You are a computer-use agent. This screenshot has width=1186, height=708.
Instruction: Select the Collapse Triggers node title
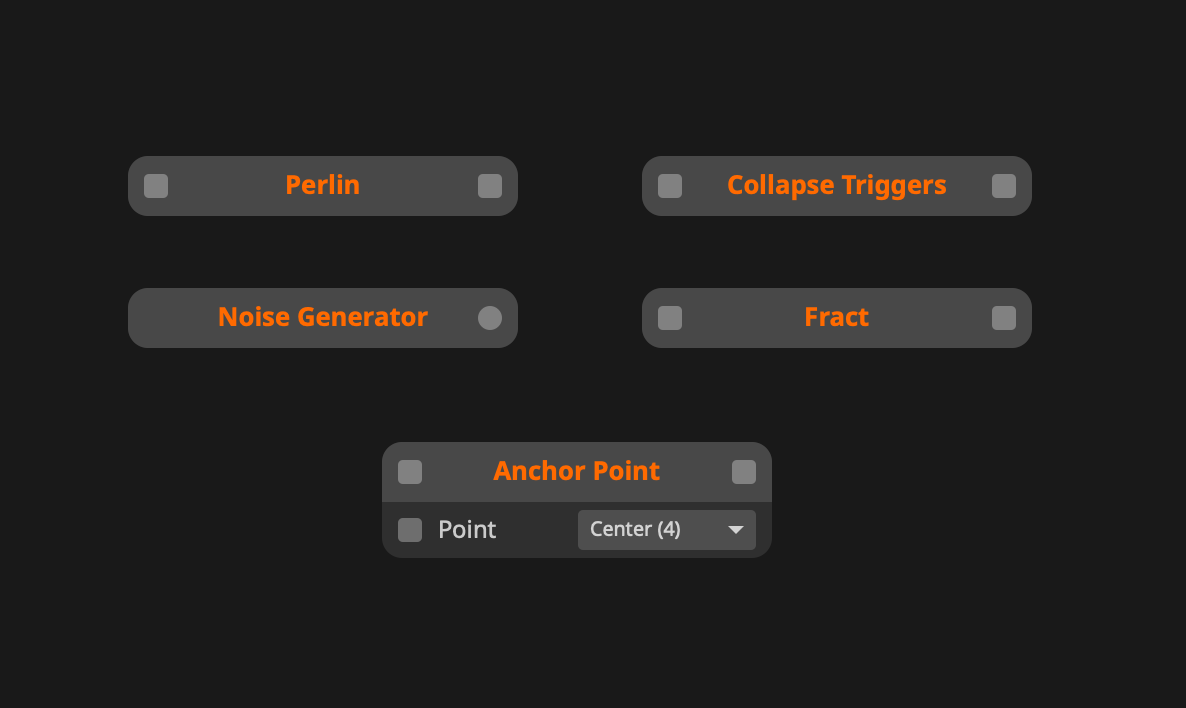(x=836, y=186)
